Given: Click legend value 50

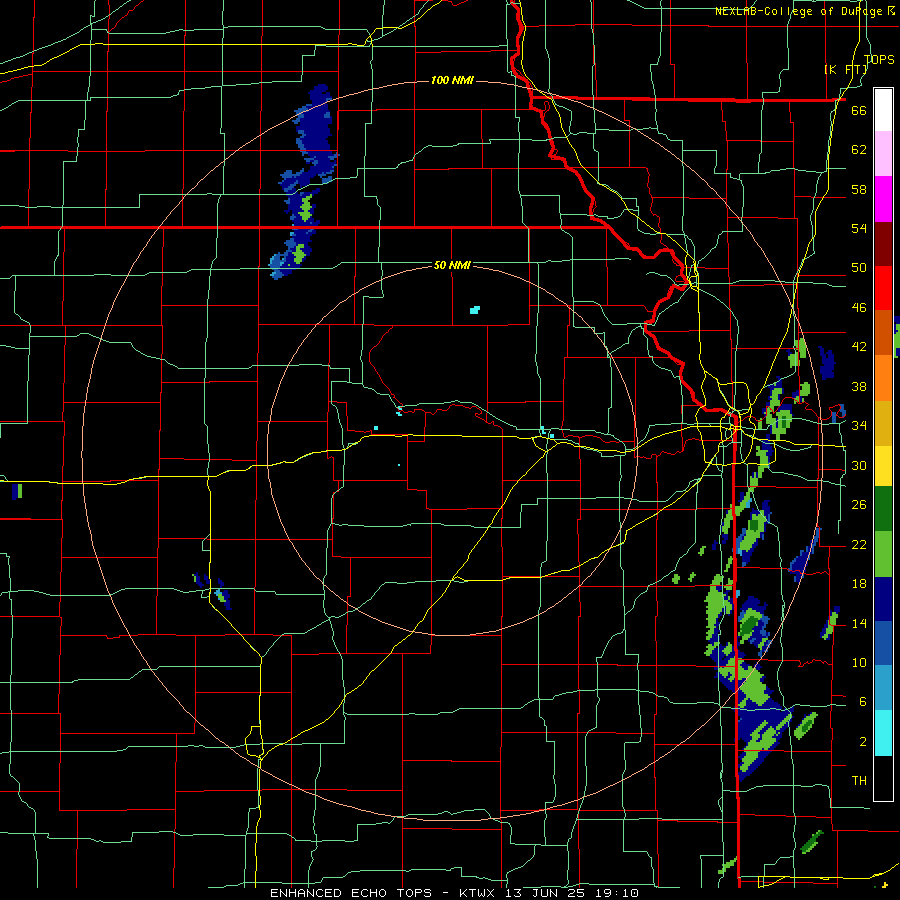Looking at the screenshot, I should (859, 267).
